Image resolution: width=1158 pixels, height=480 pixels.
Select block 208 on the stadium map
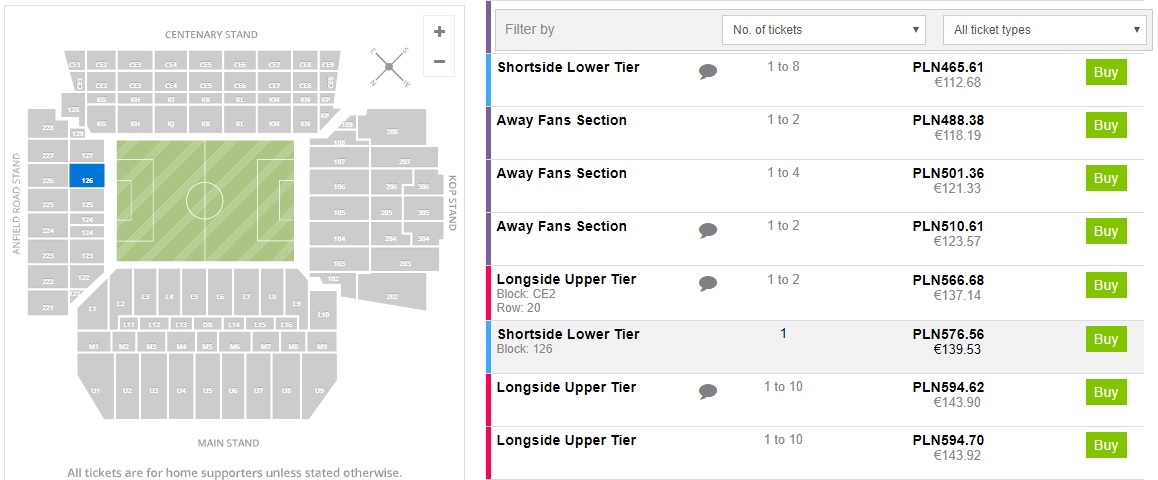(391, 132)
